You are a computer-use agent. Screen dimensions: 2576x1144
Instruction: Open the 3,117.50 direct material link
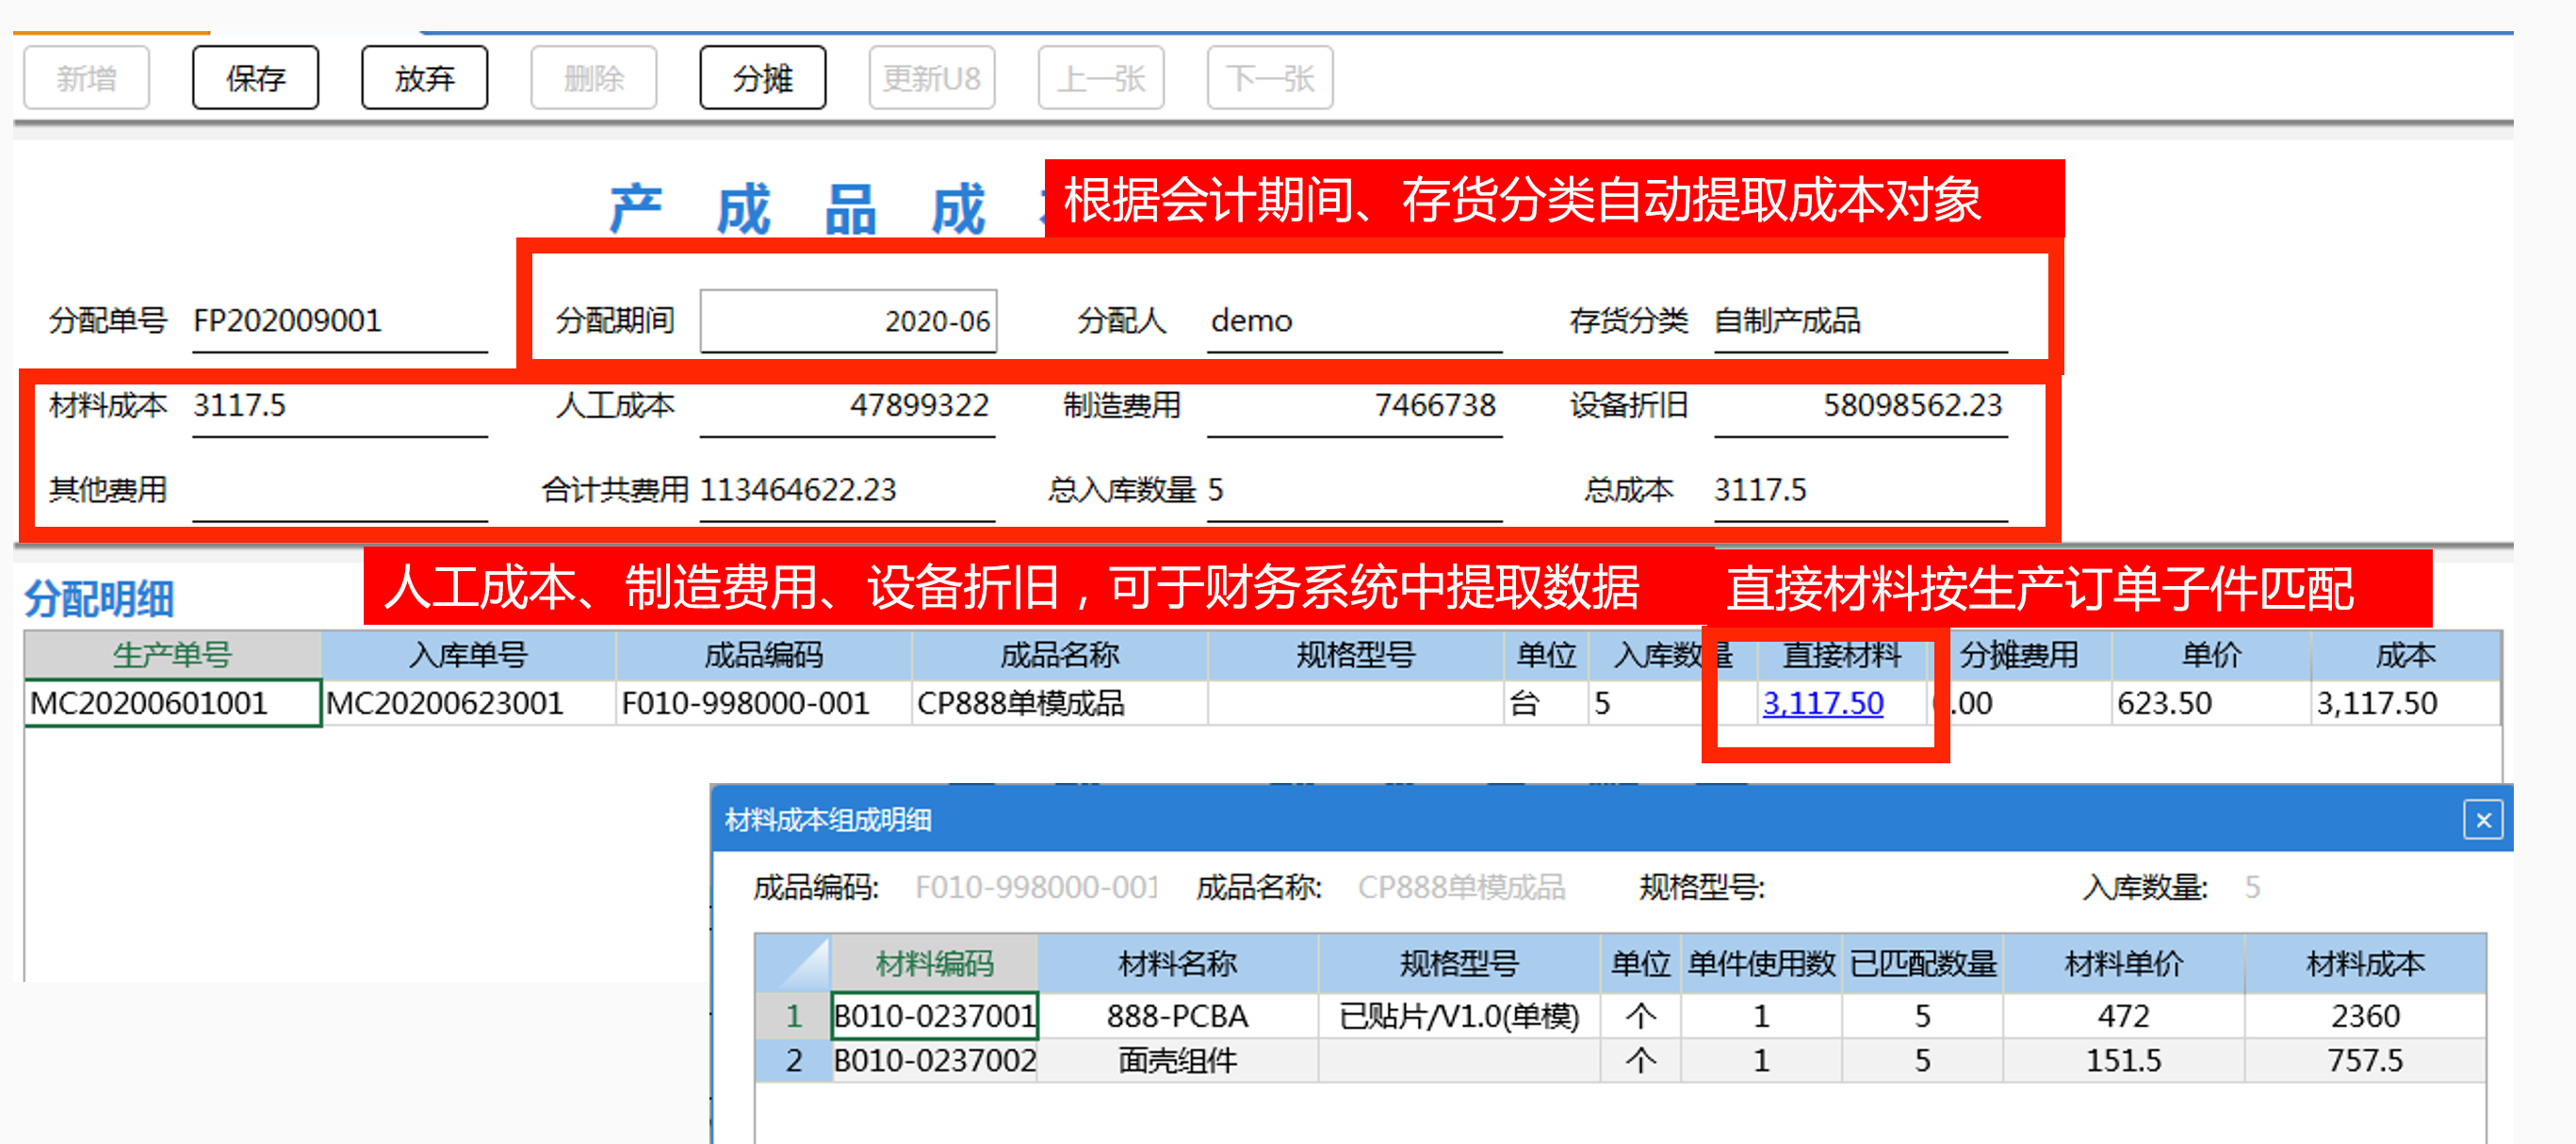point(1822,704)
